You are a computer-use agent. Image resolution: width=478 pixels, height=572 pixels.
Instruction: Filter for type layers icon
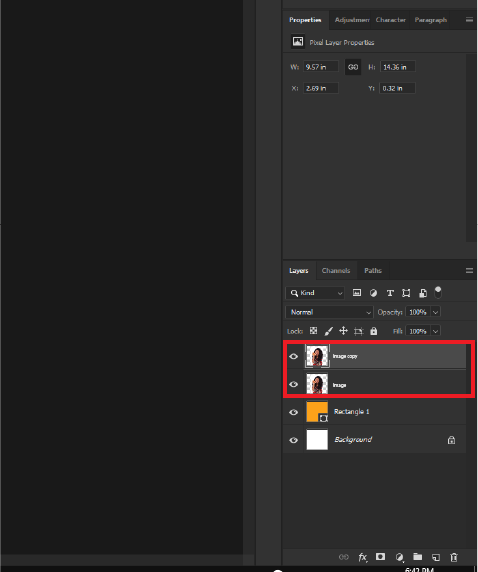click(390, 293)
